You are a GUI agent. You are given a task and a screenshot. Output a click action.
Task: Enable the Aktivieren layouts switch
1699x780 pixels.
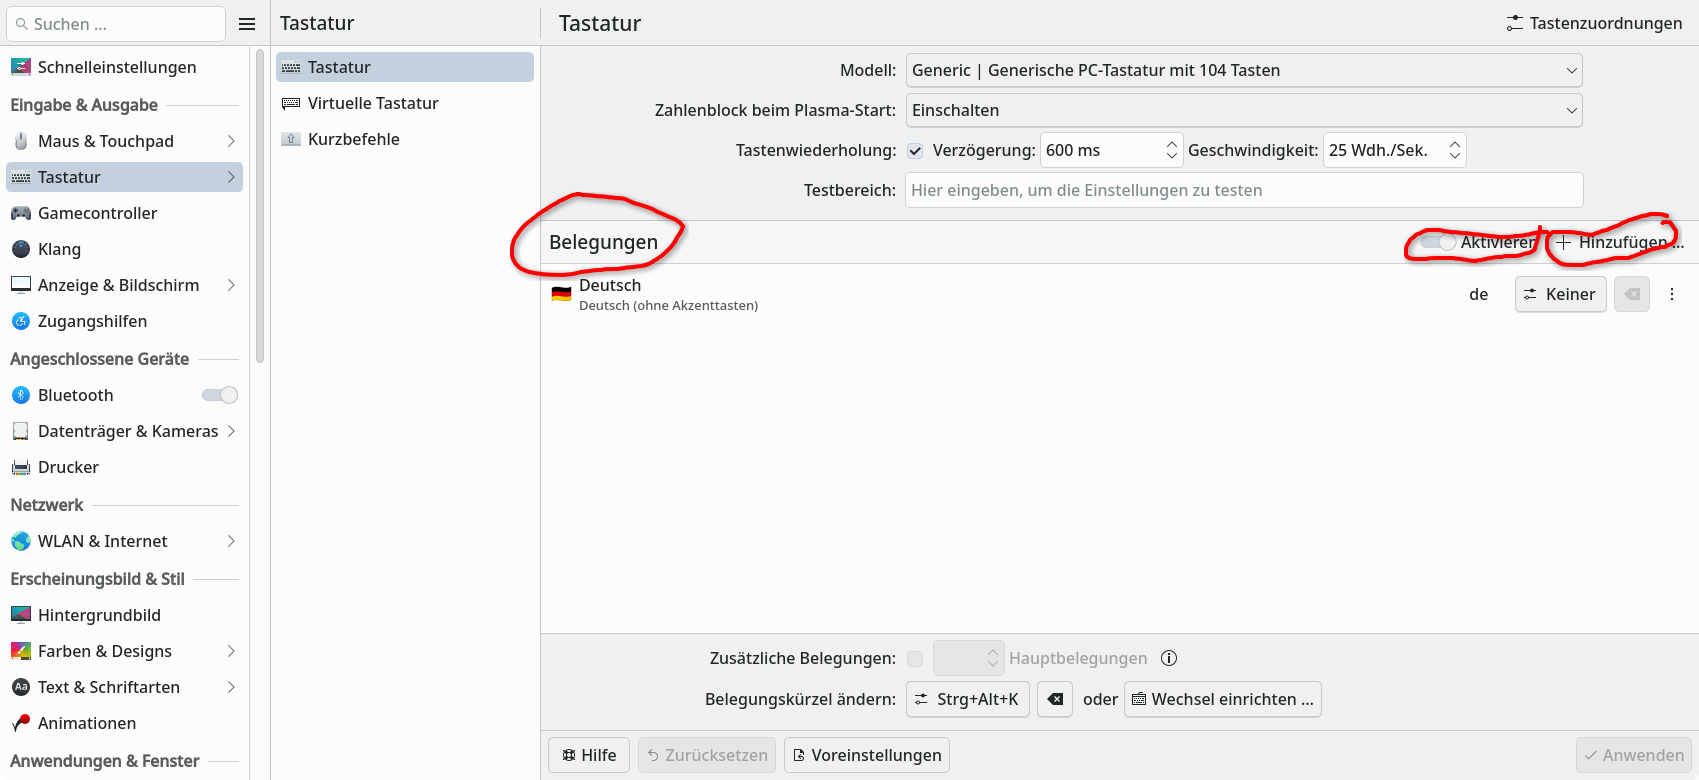pos(1438,242)
